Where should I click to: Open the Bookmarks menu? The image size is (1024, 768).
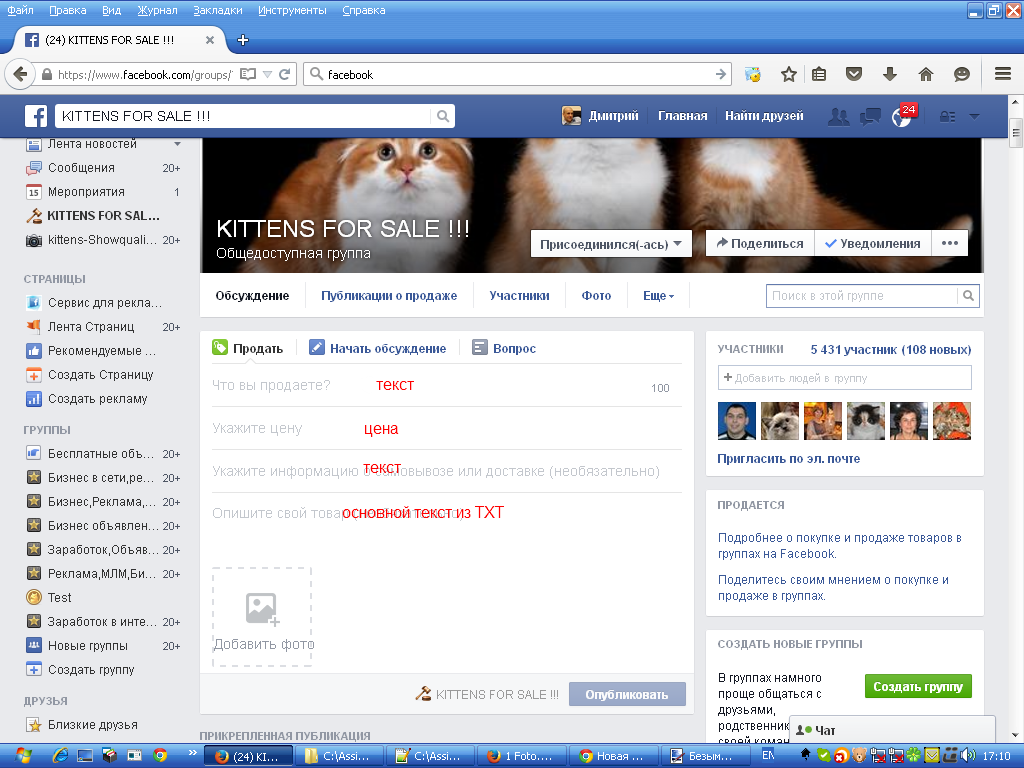click(x=217, y=10)
